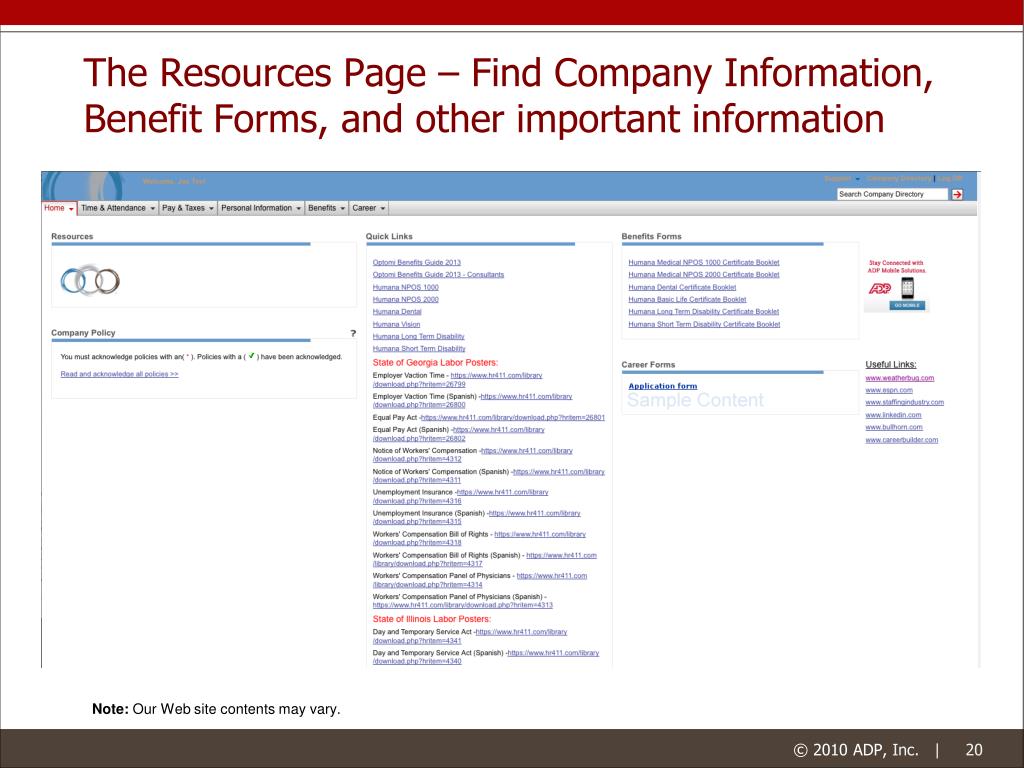Image resolution: width=1024 pixels, height=768 pixels.
Task: Open Humana Short Term Disability Certificate Booklet
Action: (x=704, y=325)
